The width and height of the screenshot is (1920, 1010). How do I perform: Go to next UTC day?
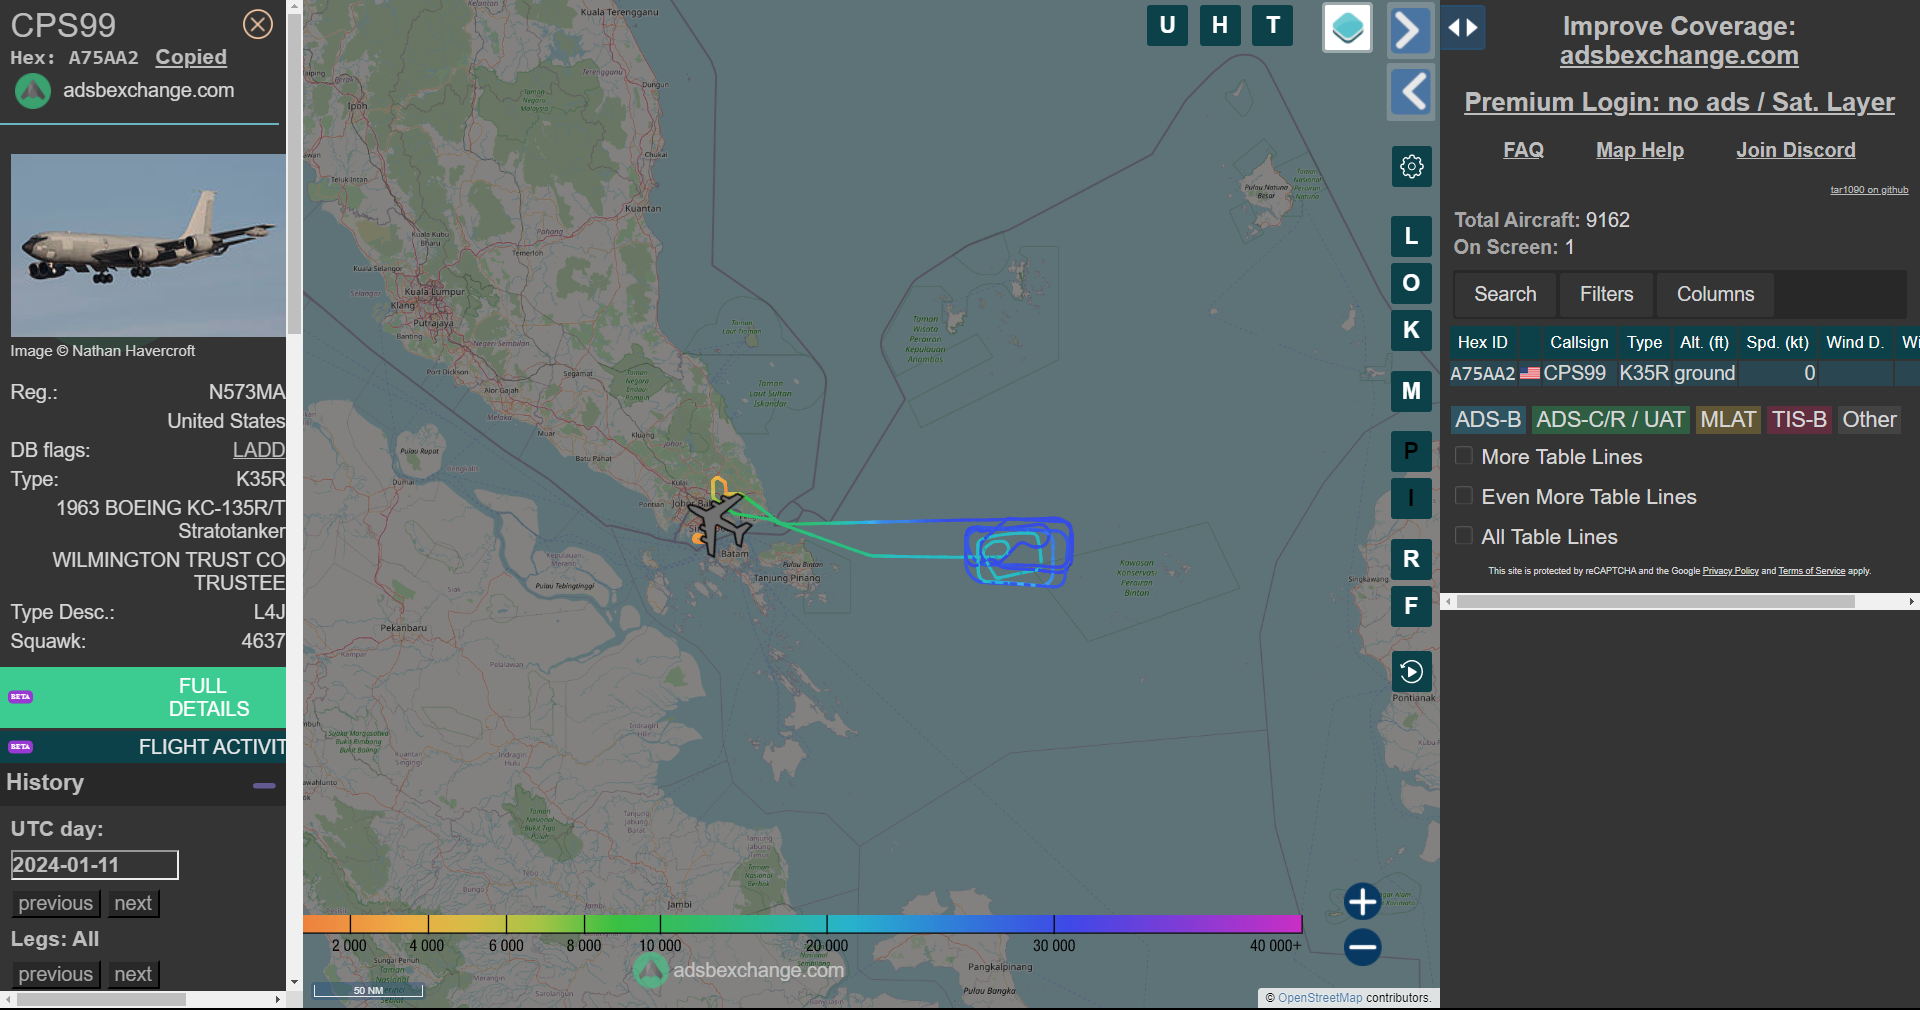[133, 903]
